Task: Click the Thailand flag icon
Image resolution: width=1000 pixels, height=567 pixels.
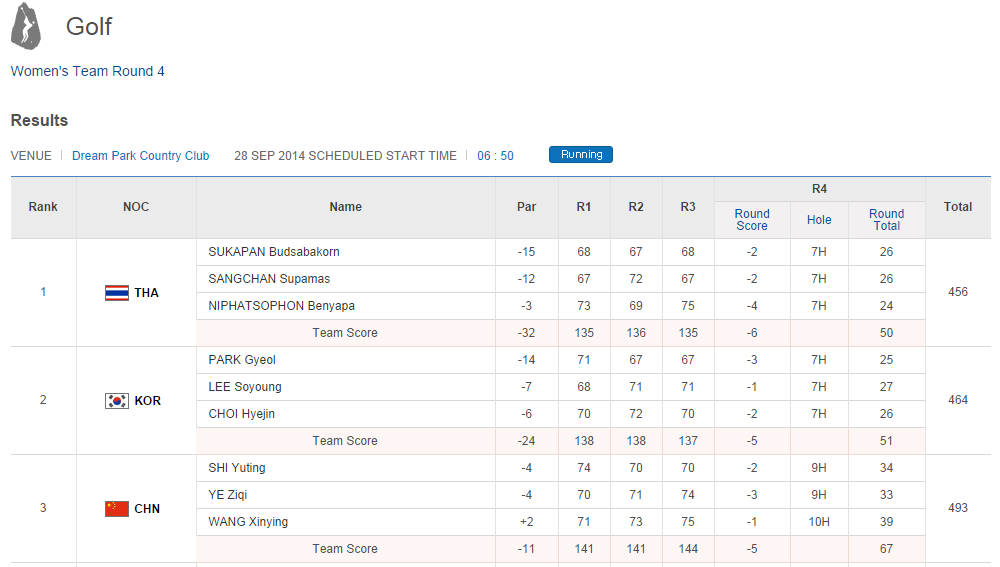Action: pyautogui.click(x=116, y=293)
